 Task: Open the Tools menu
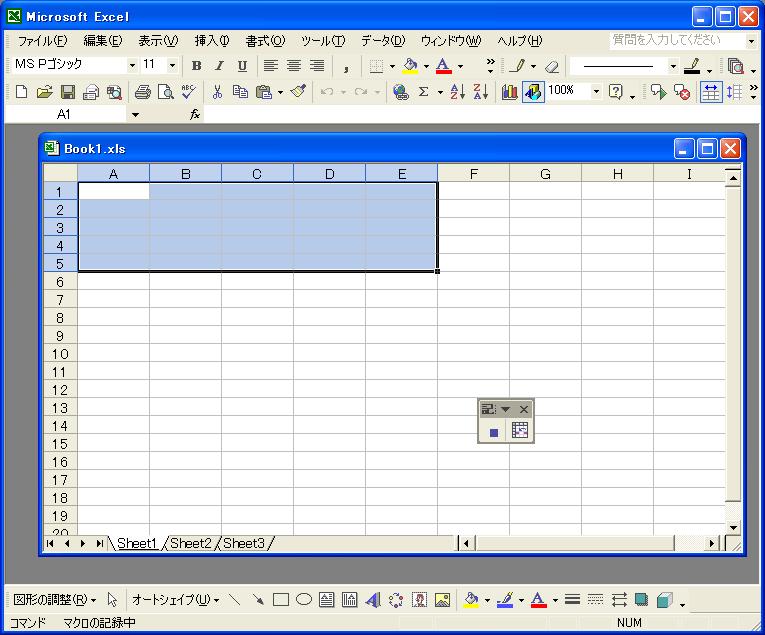pos(323,41)
